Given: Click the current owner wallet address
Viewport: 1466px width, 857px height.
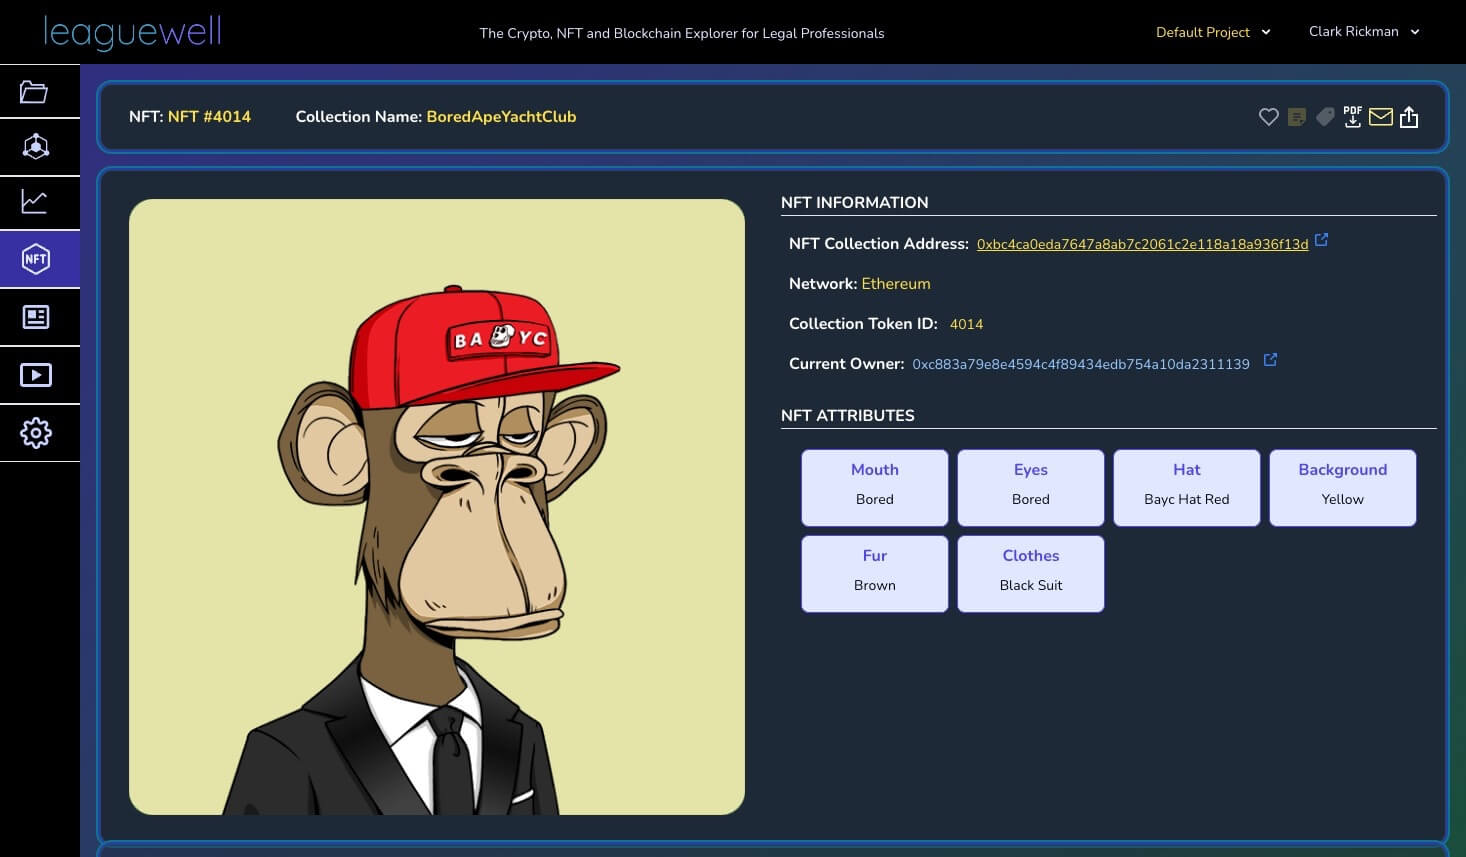Looking at the screenshot, I should pyautogui.click(x=1081, y=364).
